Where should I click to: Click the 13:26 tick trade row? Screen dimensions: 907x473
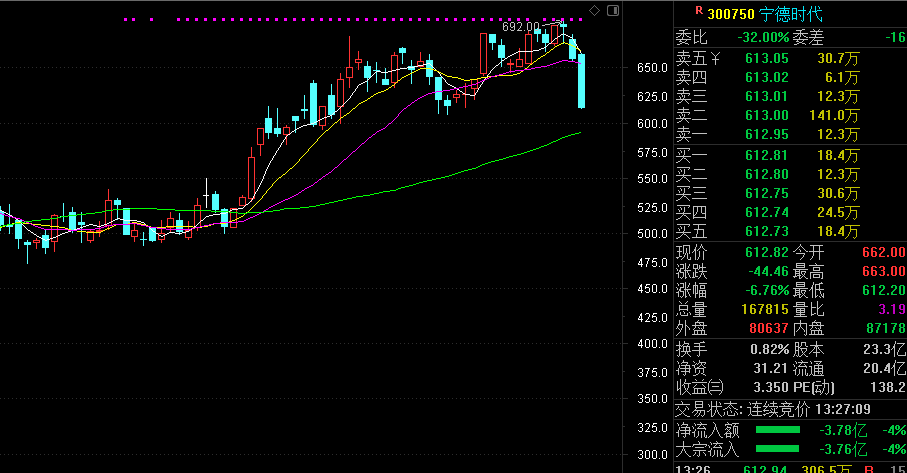tap(791, 469)
